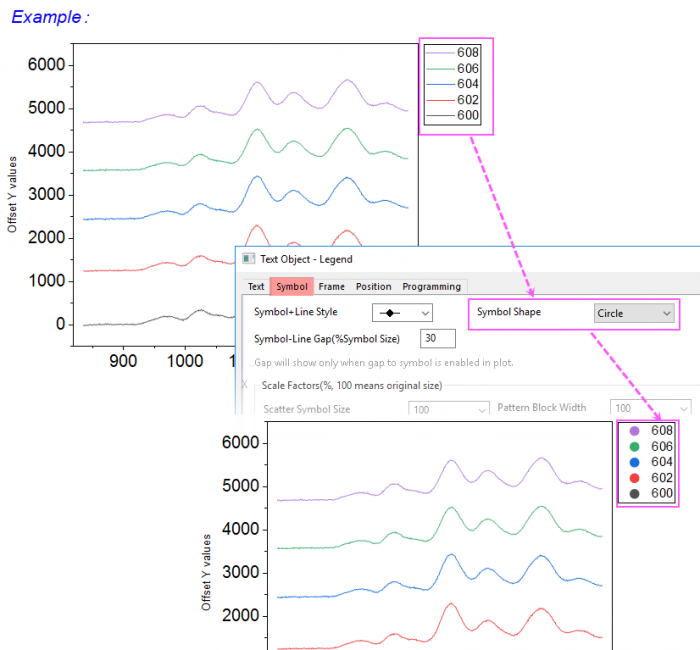Switch to the Text tab
This screenshot has height=650, width=700.
[256, 287]
